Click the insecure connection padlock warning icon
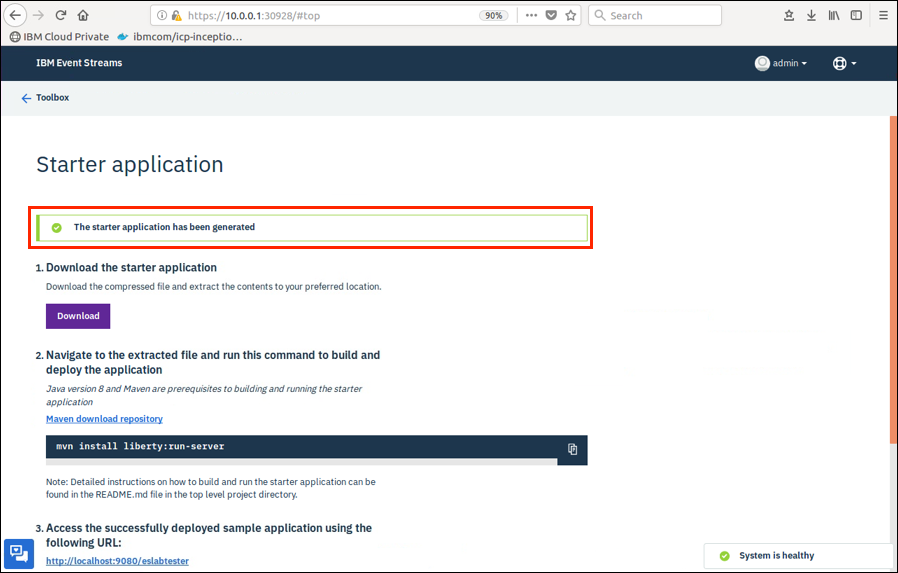 tap(176, 15)
